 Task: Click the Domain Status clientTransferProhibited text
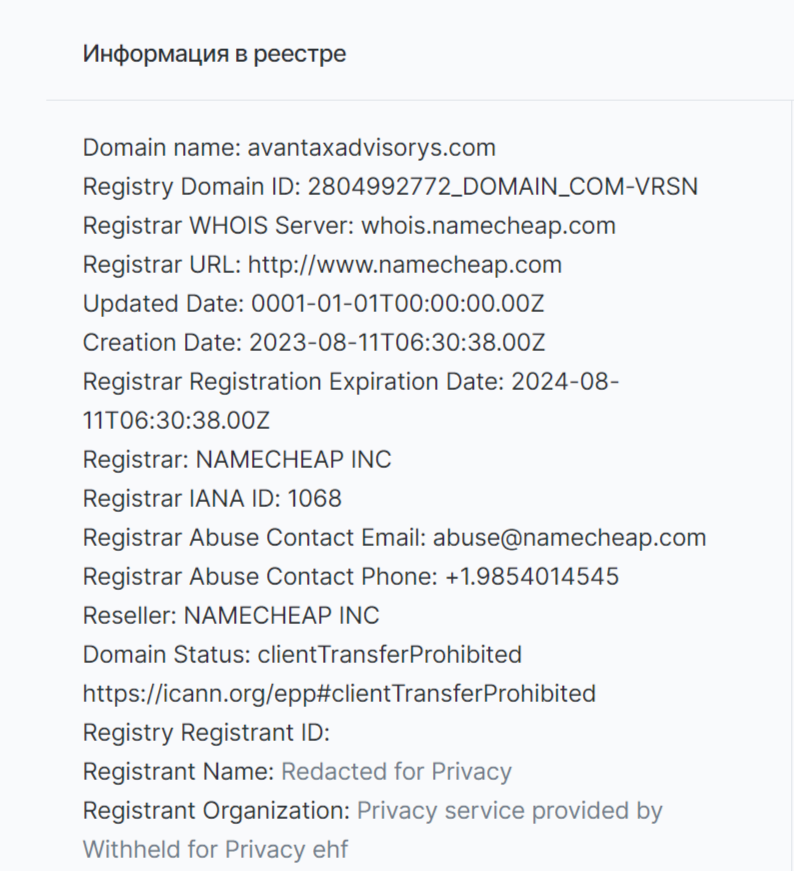click(302, 655)
